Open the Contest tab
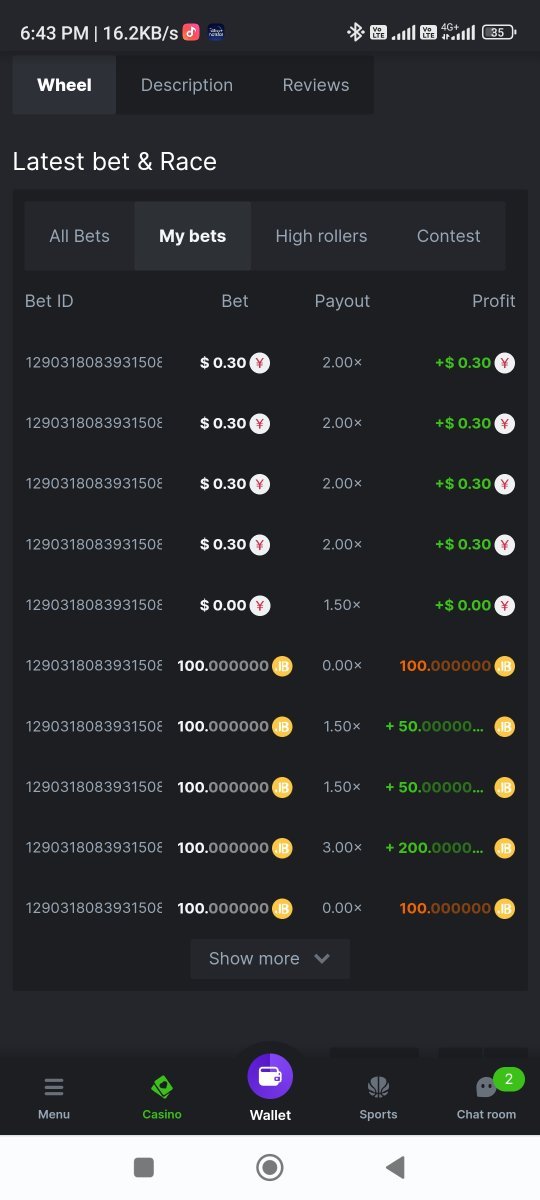Screen dimensions: 540x1200 [x=448, y=236]
